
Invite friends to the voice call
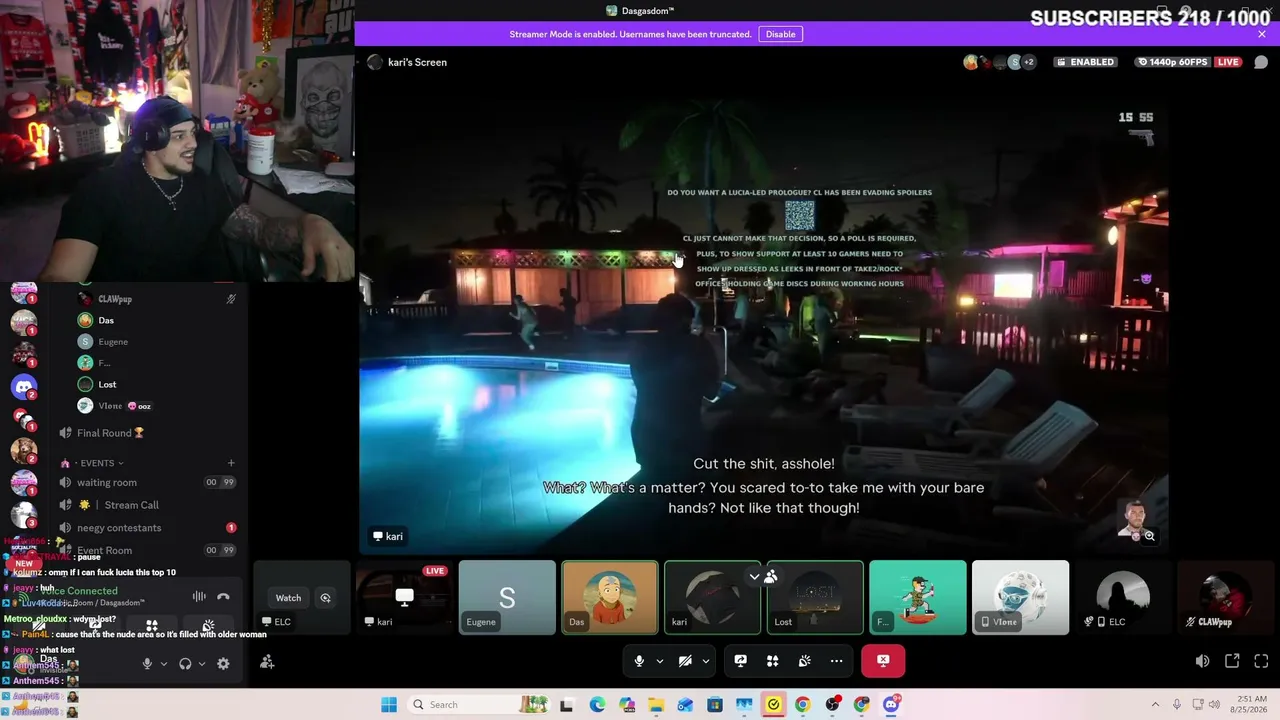267,662
